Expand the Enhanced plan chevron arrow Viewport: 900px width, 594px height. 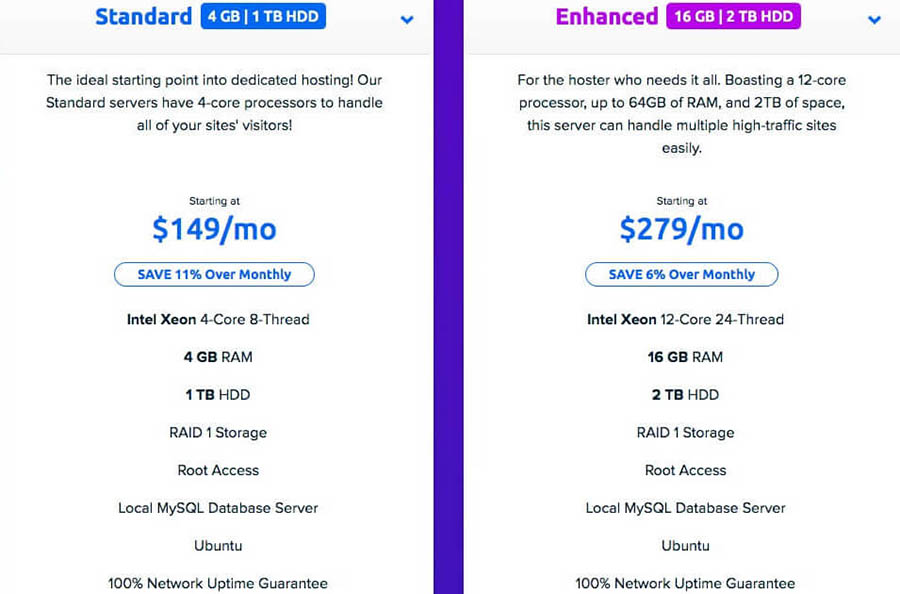pos(874,19)
